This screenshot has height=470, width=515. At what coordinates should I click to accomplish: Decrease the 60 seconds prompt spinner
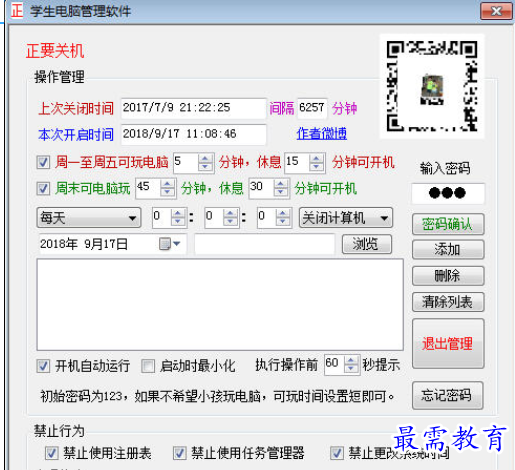[x=351, y=369]
